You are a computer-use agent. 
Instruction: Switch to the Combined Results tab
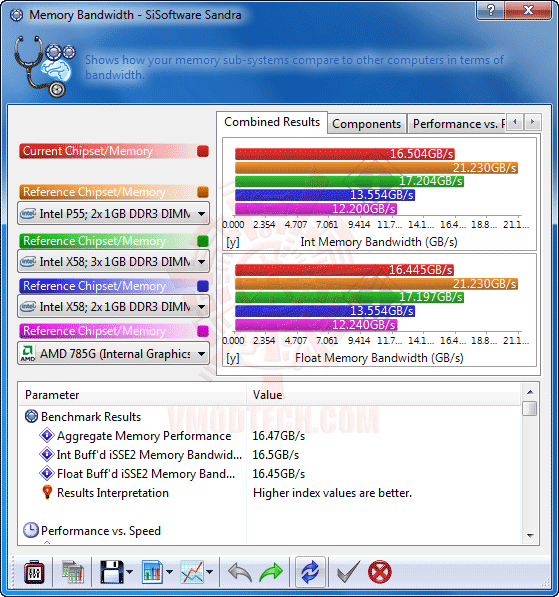pos(272,122)
